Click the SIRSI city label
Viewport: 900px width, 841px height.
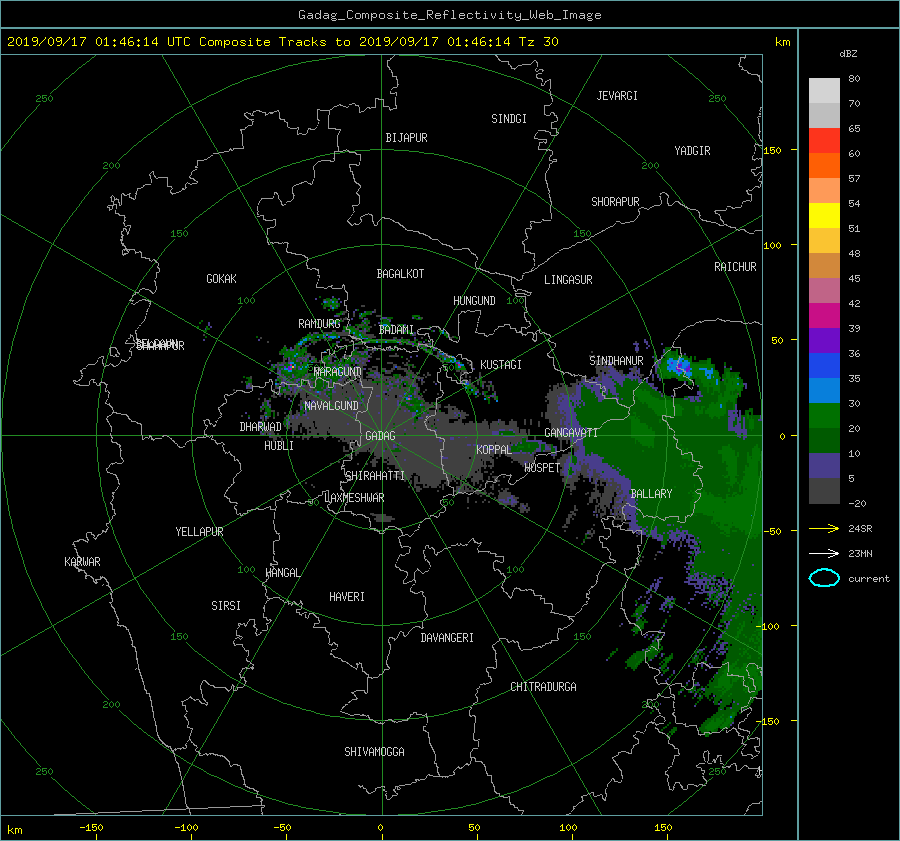tap(226, 606)
